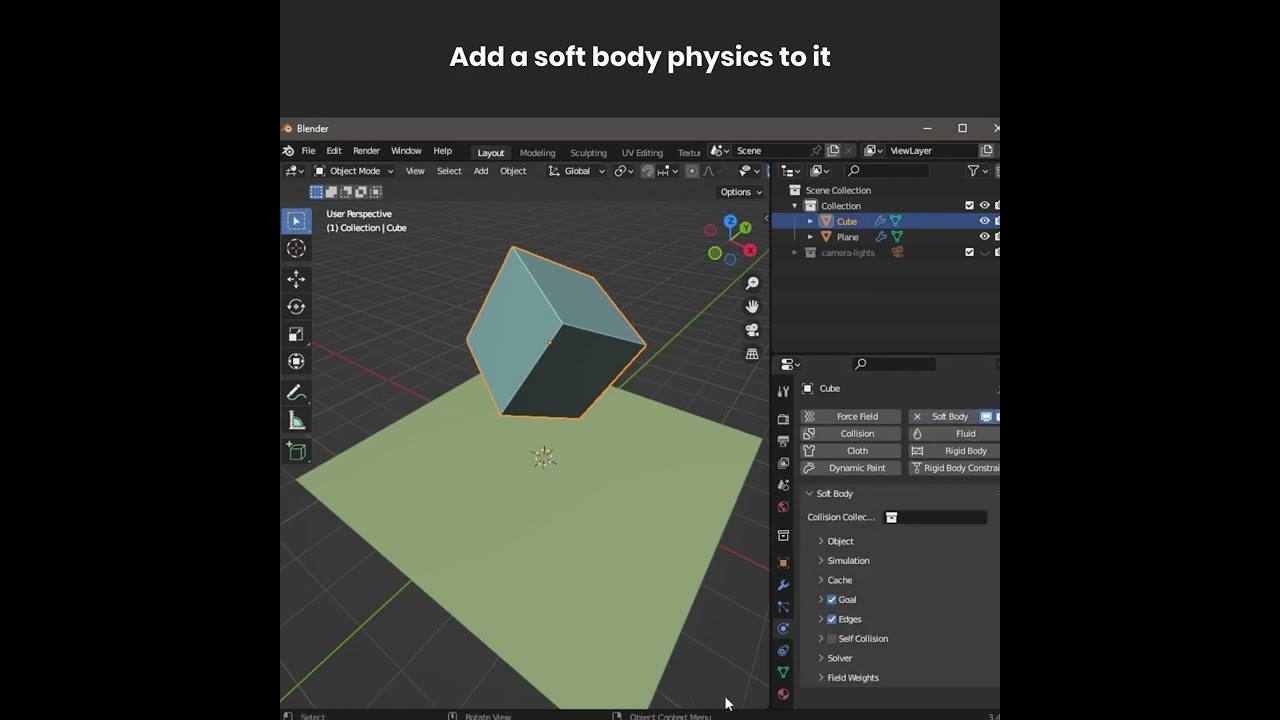Open the Object Mode dropdown

point(354,171)
